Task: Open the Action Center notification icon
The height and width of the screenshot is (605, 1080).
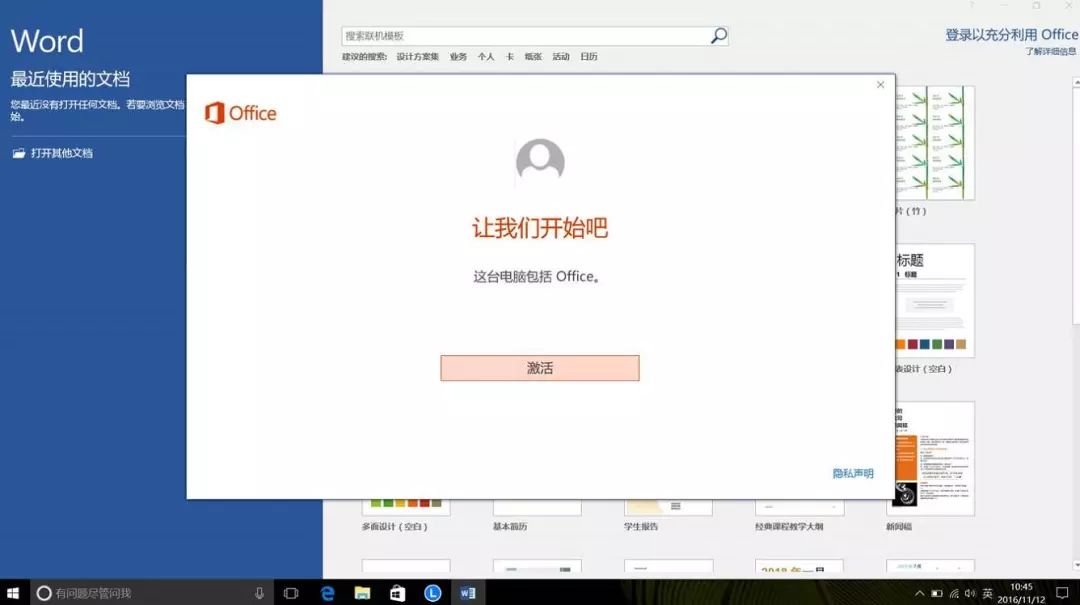Action: (x=1062, y=593)
